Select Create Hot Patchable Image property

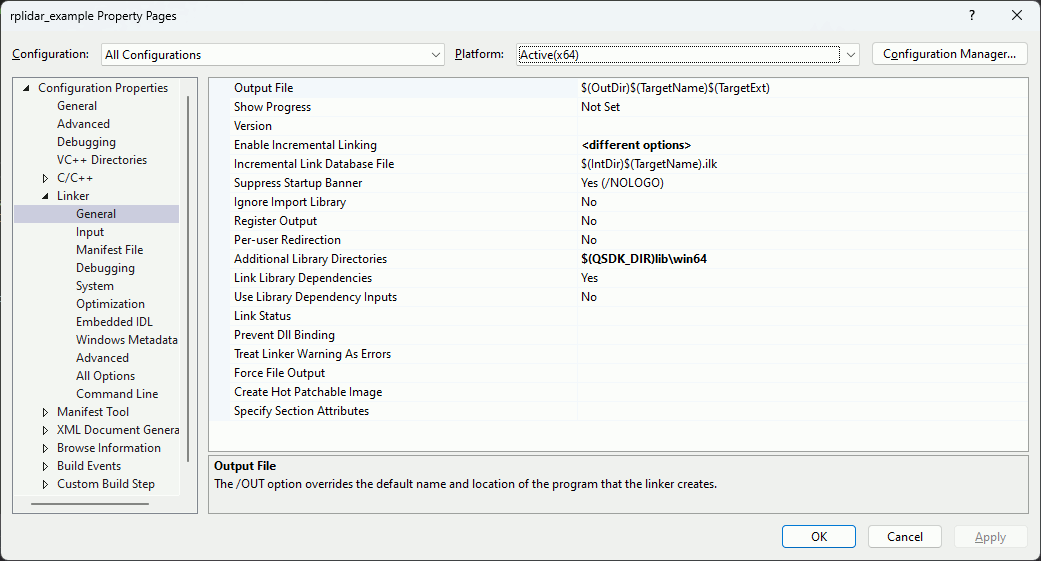(308, 392)
